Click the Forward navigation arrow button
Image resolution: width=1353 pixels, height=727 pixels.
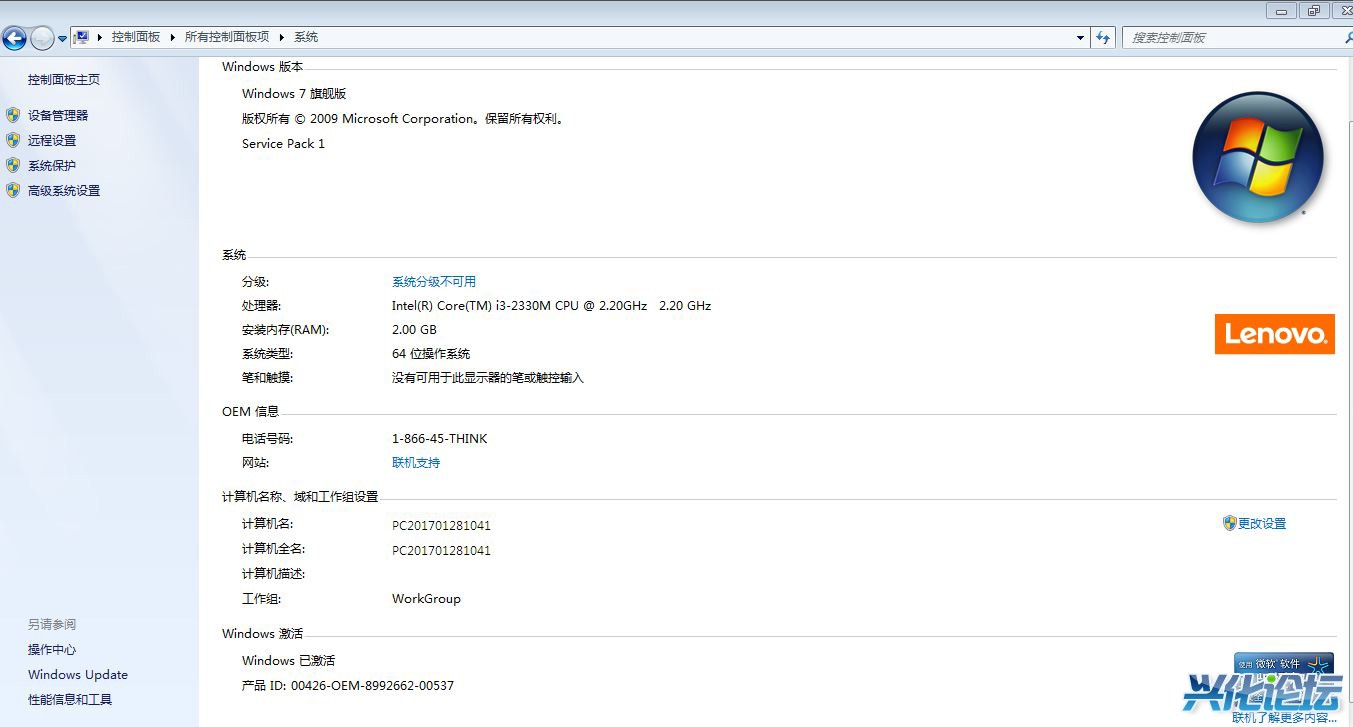pos(42,38)
